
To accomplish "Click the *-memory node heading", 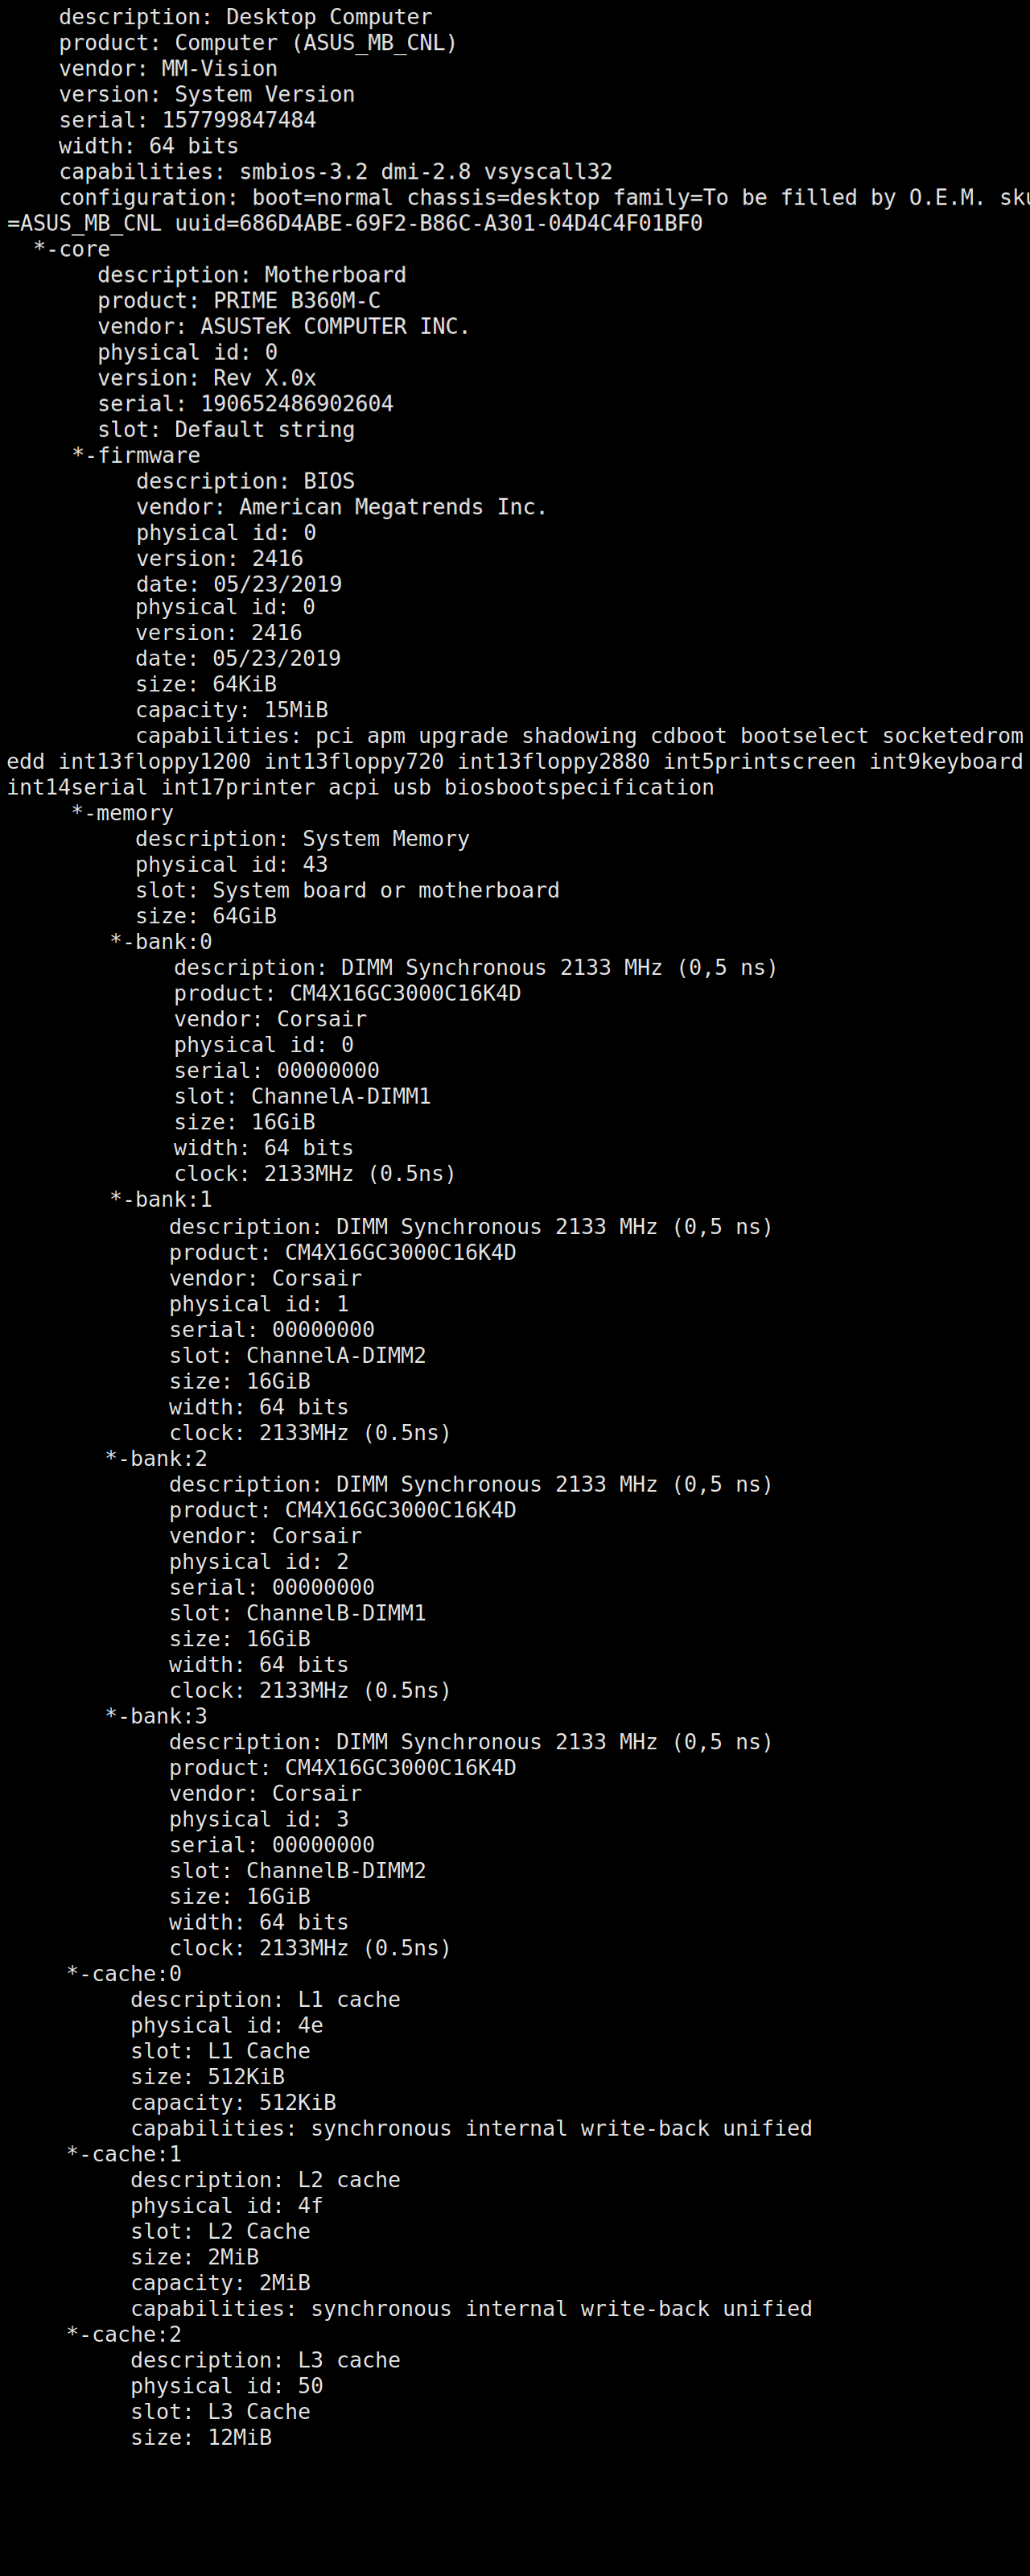I will coord(122,814).
